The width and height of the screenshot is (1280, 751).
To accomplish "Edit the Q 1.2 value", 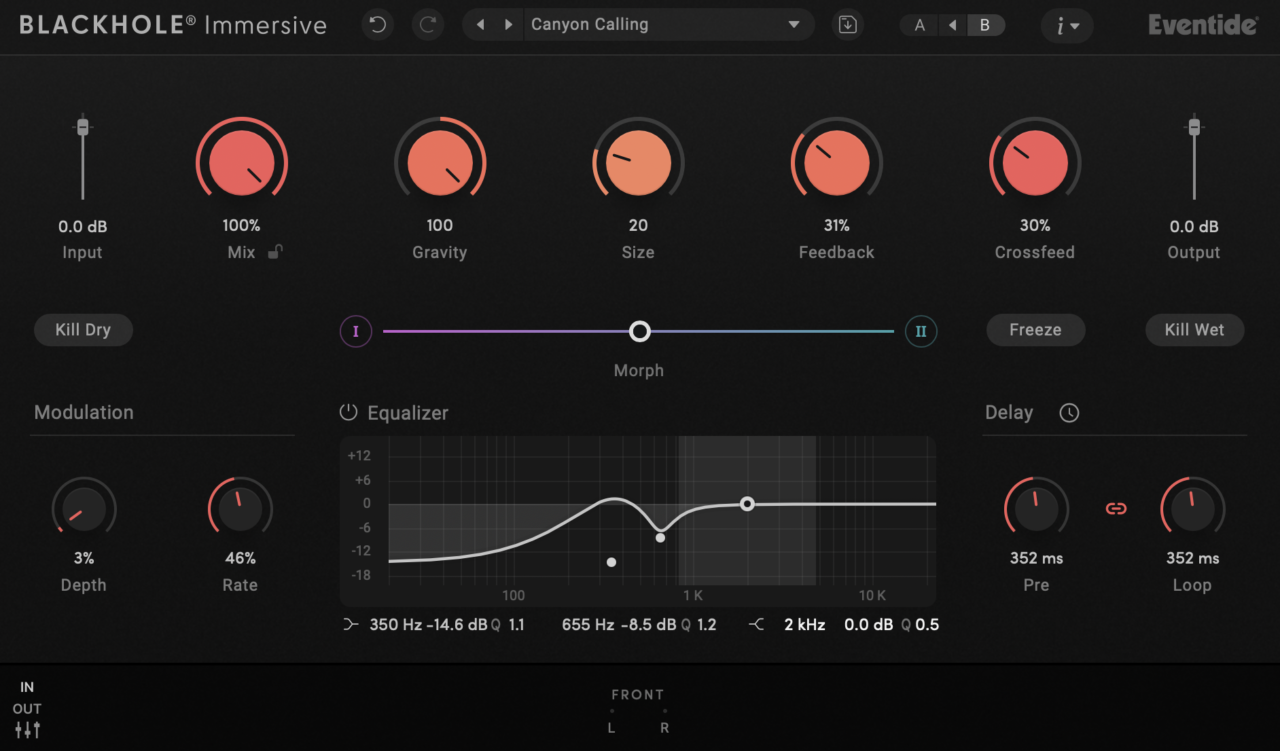I will pos(699,625).
